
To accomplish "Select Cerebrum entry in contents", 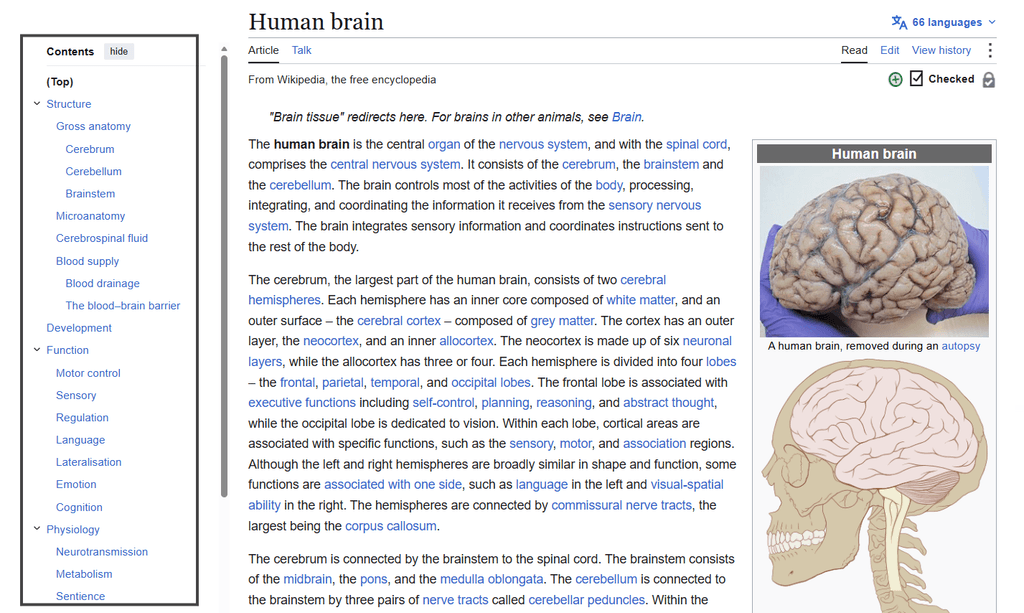I will click(x=90, y=149).
